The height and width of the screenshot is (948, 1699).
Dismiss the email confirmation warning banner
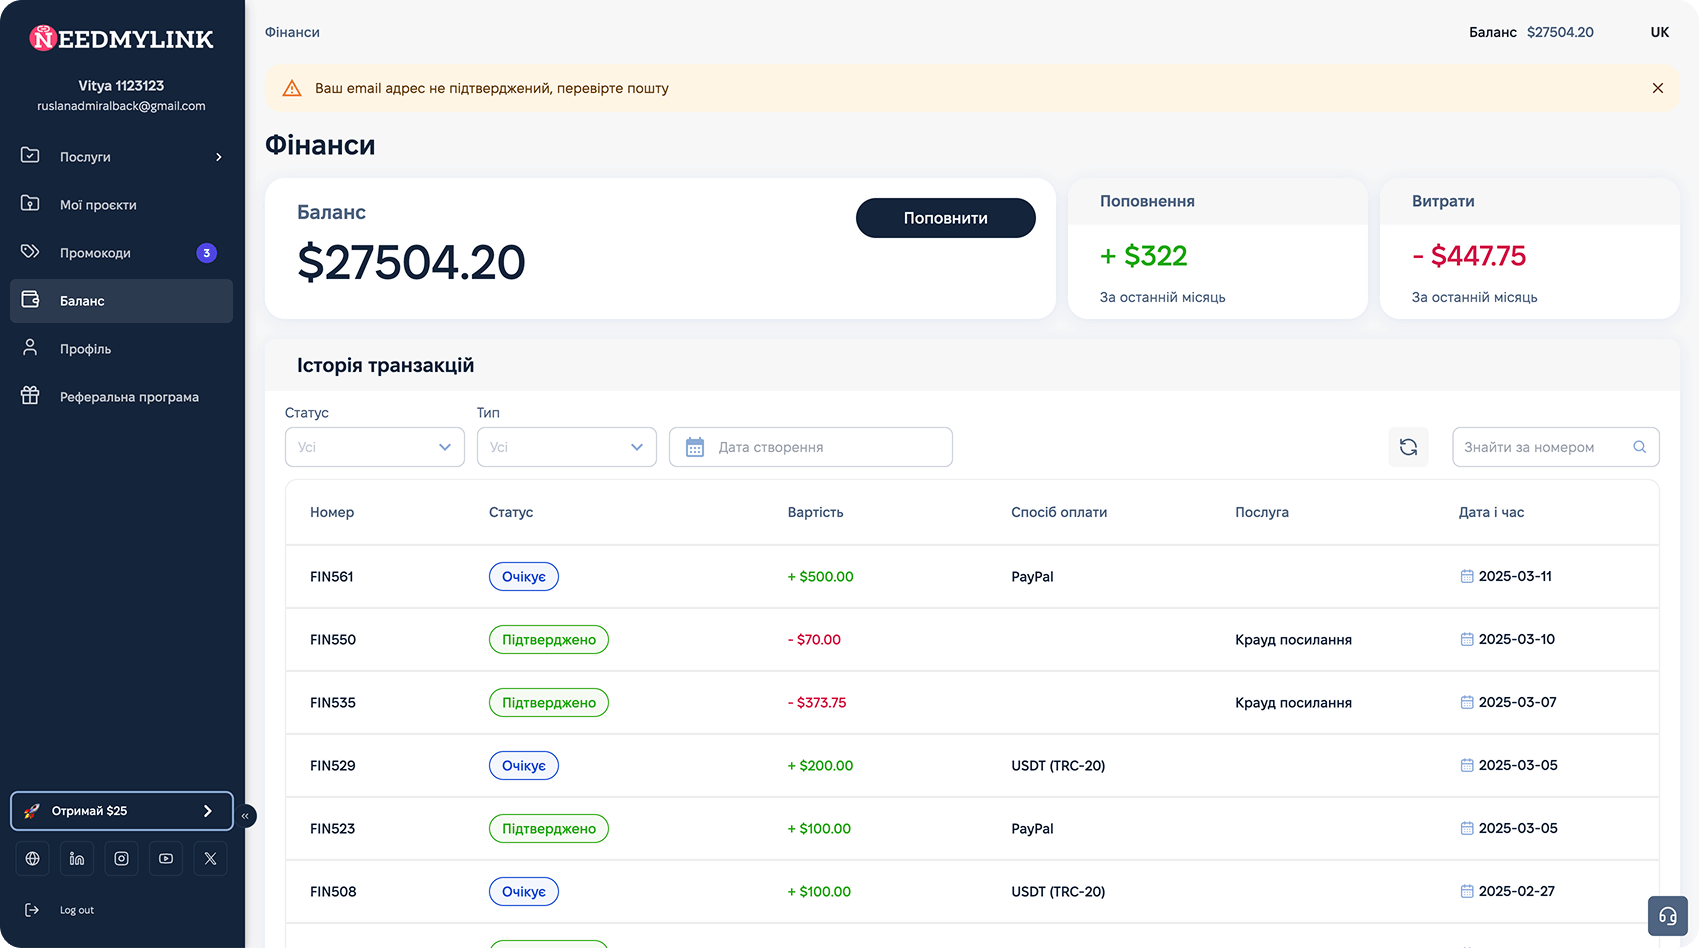pyautogui.click(x=1657, y=88)
